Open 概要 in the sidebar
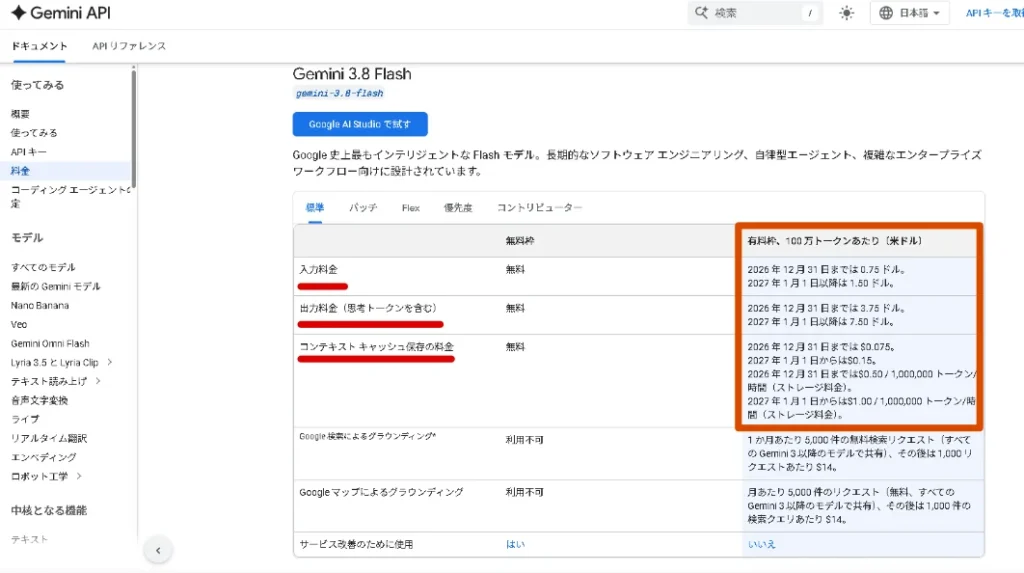This screenshot has width=1024, height=573. (x=20, y=114)
